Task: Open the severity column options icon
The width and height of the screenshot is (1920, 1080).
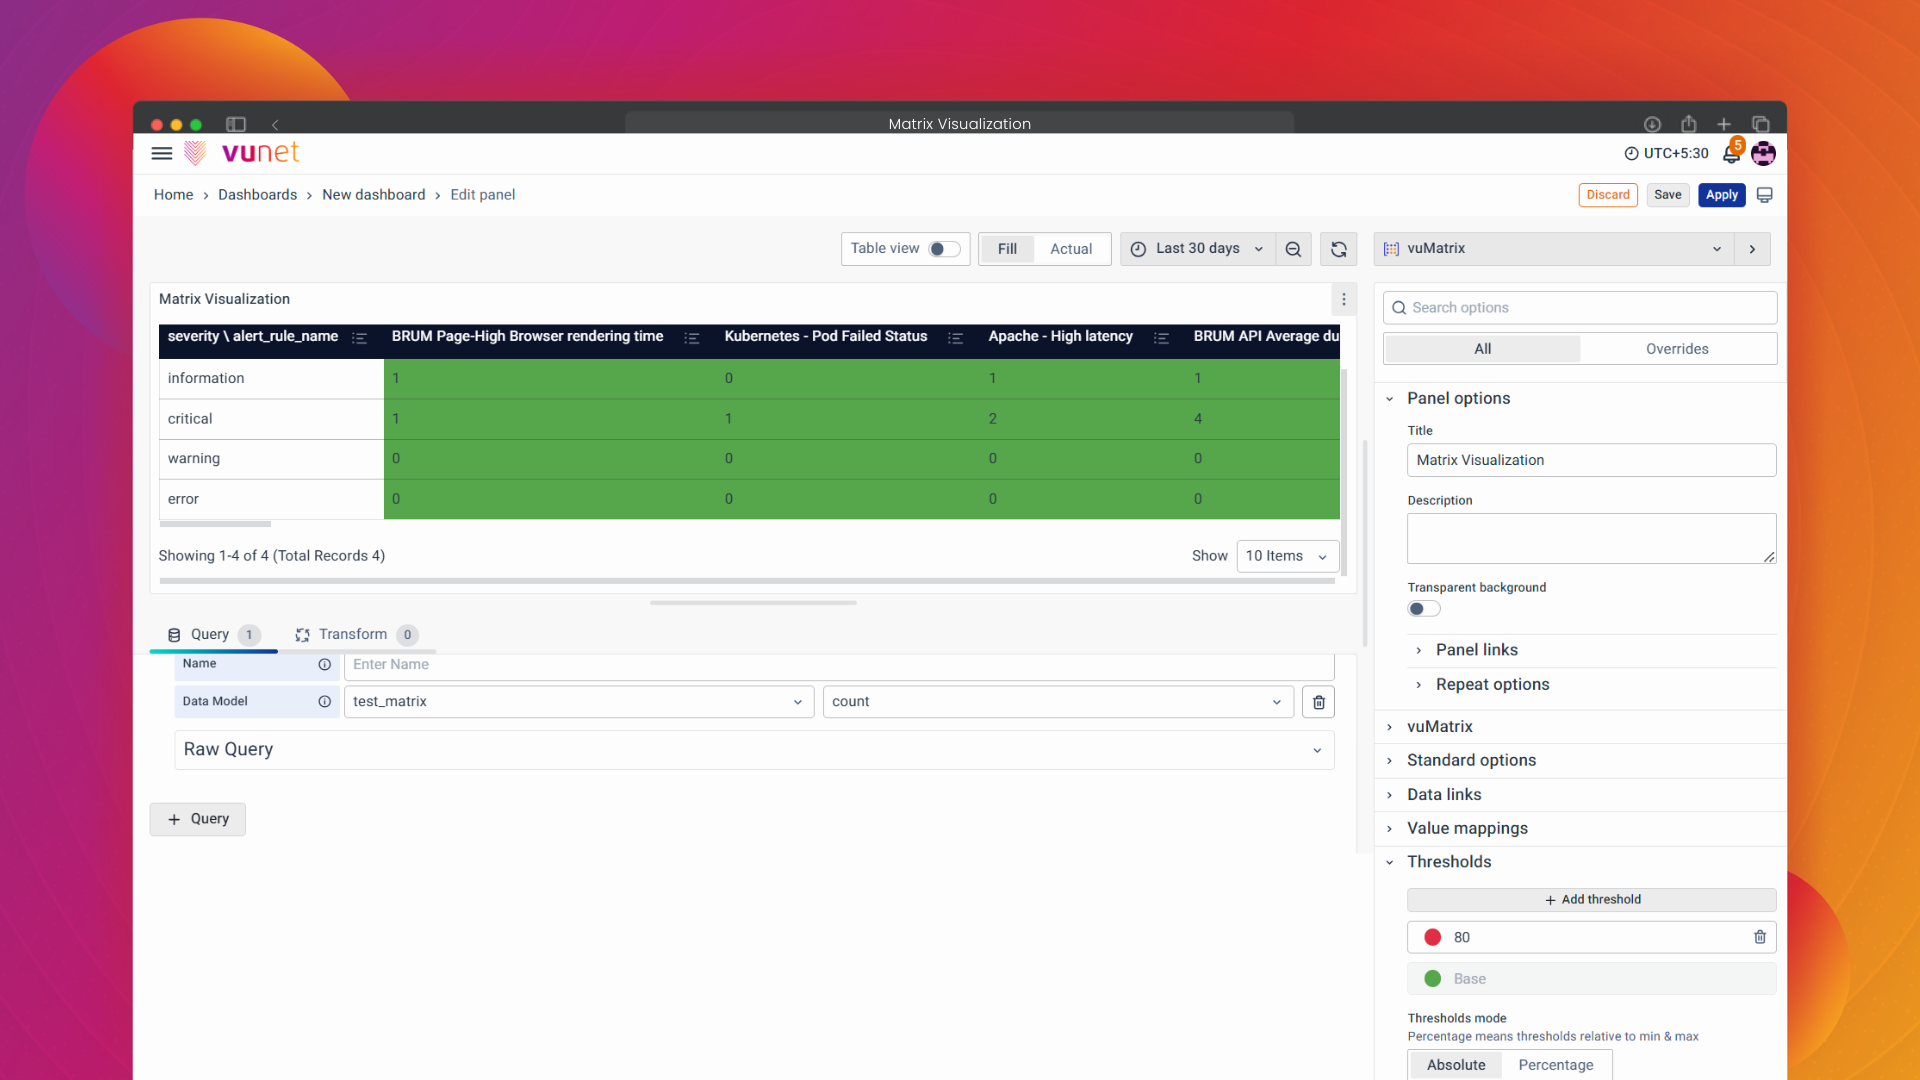Action: [x=359, y=338]
